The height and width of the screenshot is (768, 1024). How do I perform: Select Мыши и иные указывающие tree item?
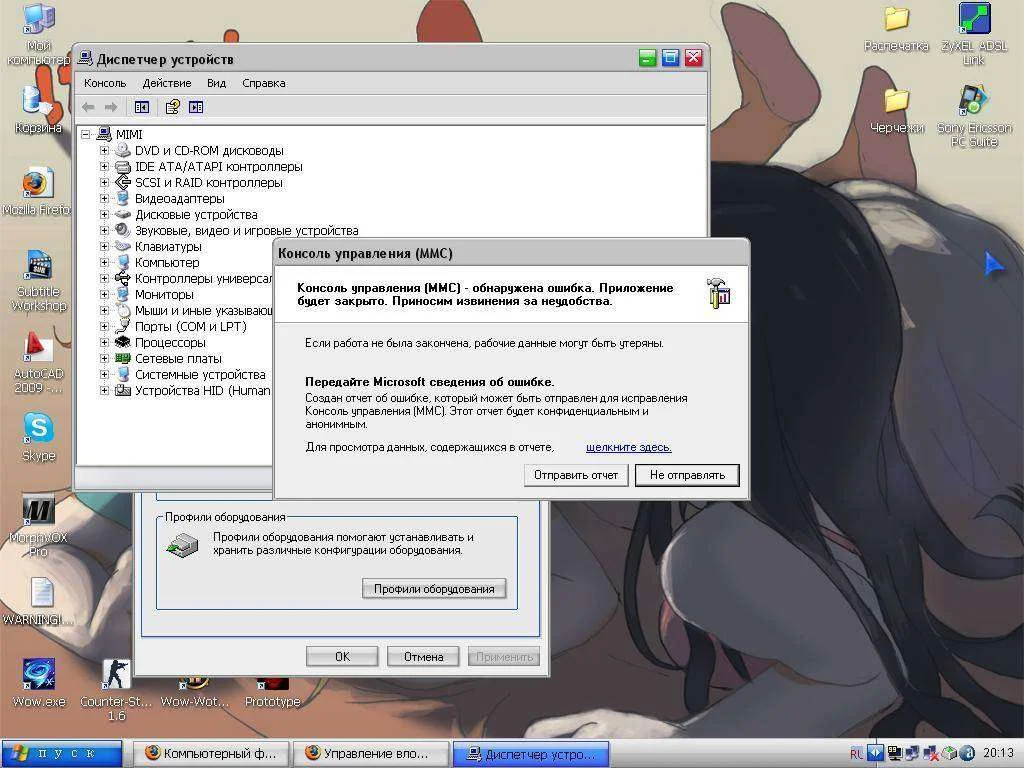[x=203, y=311]
